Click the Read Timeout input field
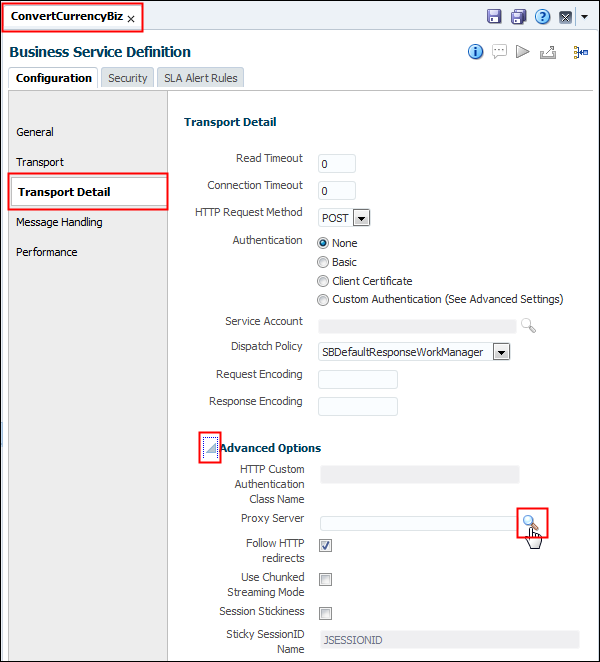 [x=337, y=163]
